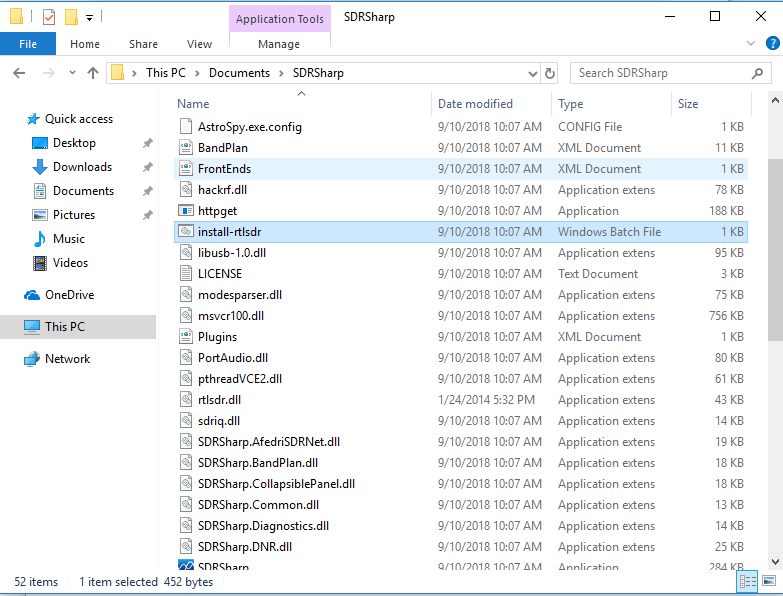
Task: Click the AstroSpy.exe.config file icon
Action: [186, 126]
